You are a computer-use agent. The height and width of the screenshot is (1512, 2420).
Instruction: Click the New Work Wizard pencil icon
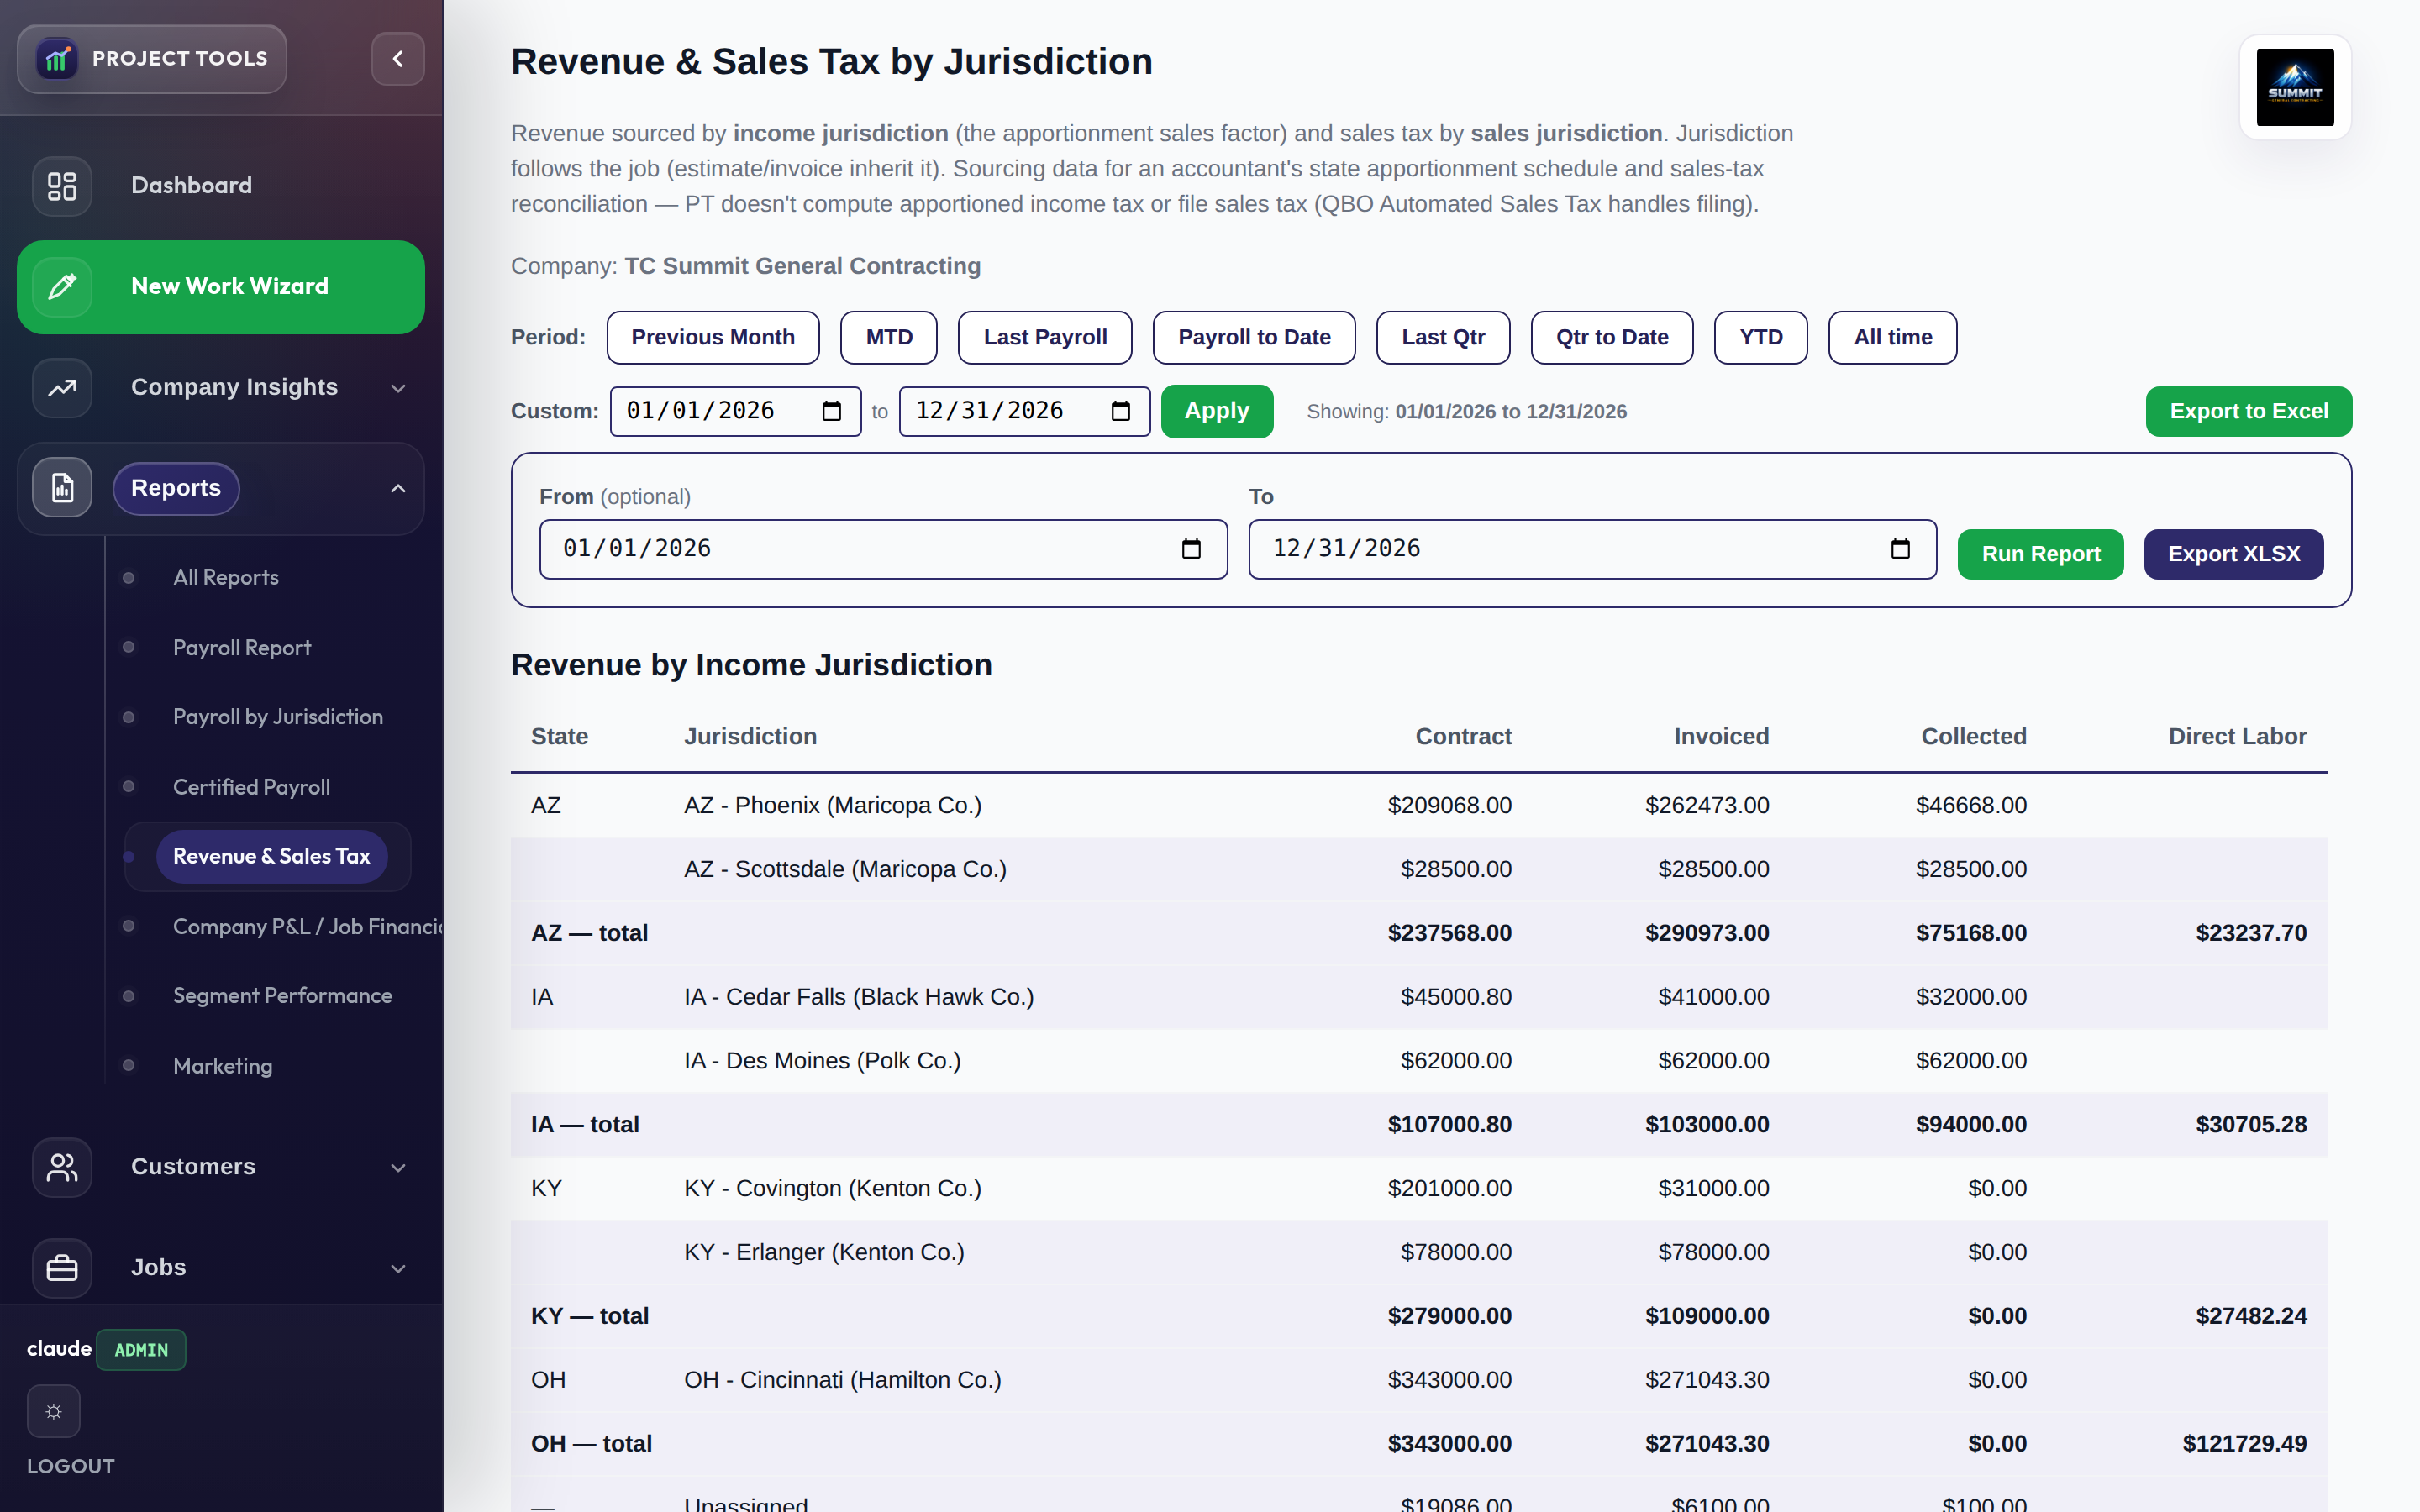coord(62,287)
